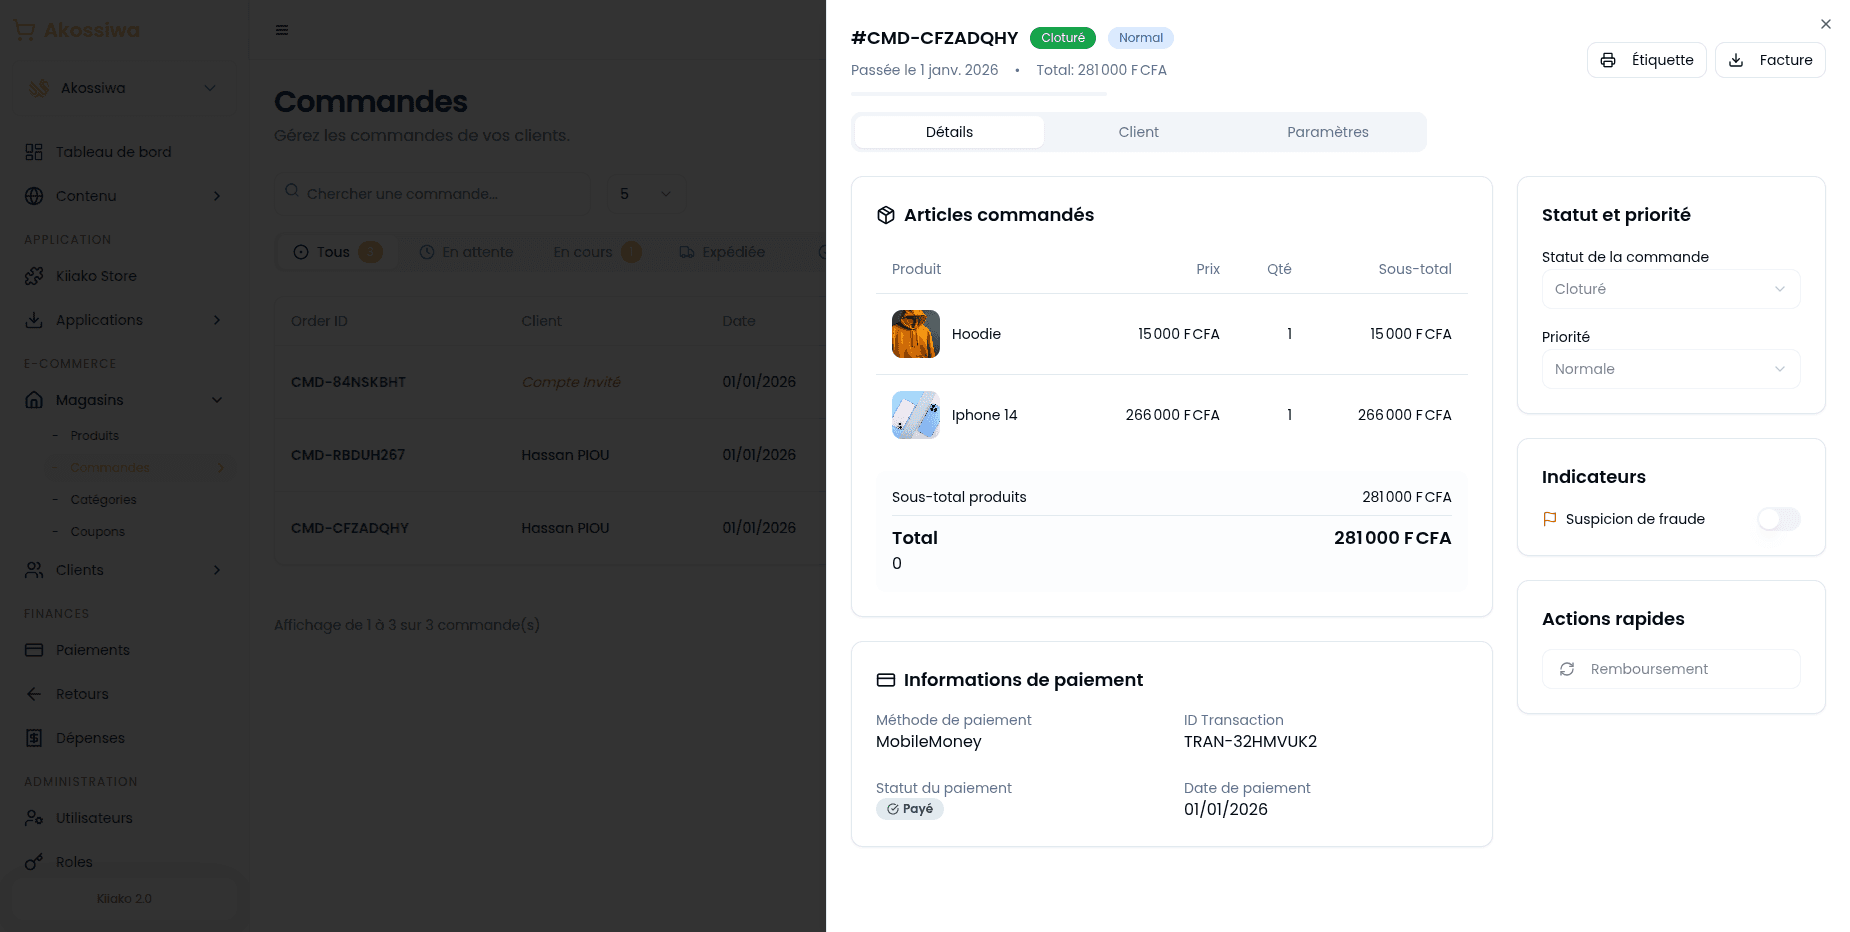
Task: Click order row CMD-84NSKBHT
Action: point(550,382)
